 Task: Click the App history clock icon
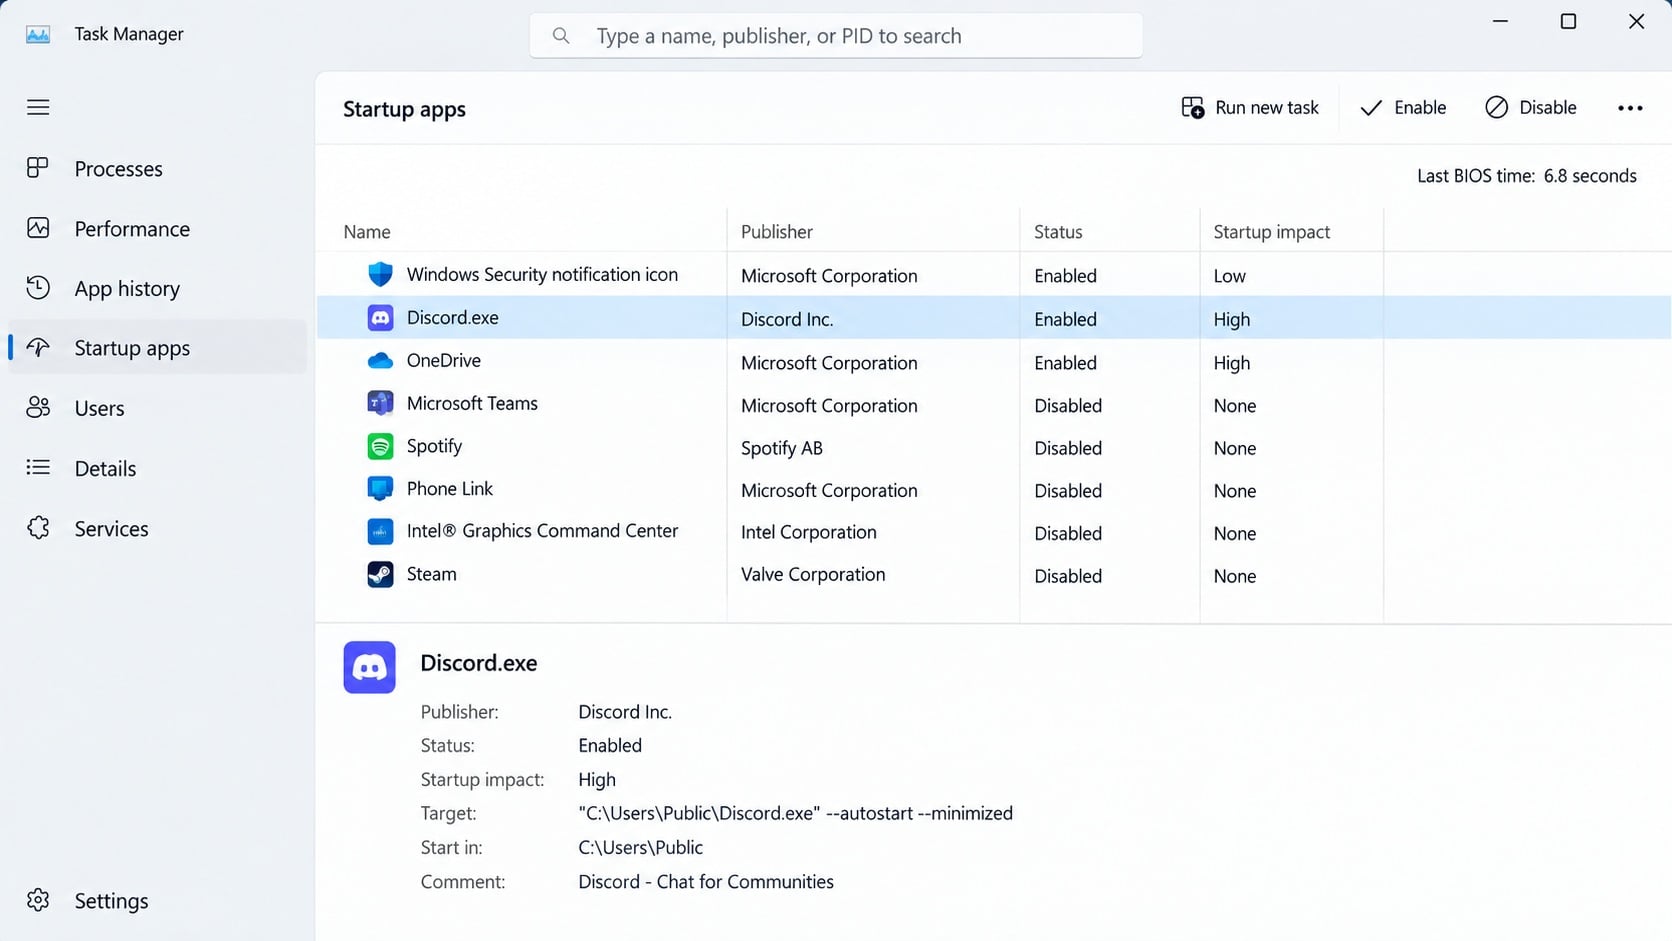coord(38,288)
